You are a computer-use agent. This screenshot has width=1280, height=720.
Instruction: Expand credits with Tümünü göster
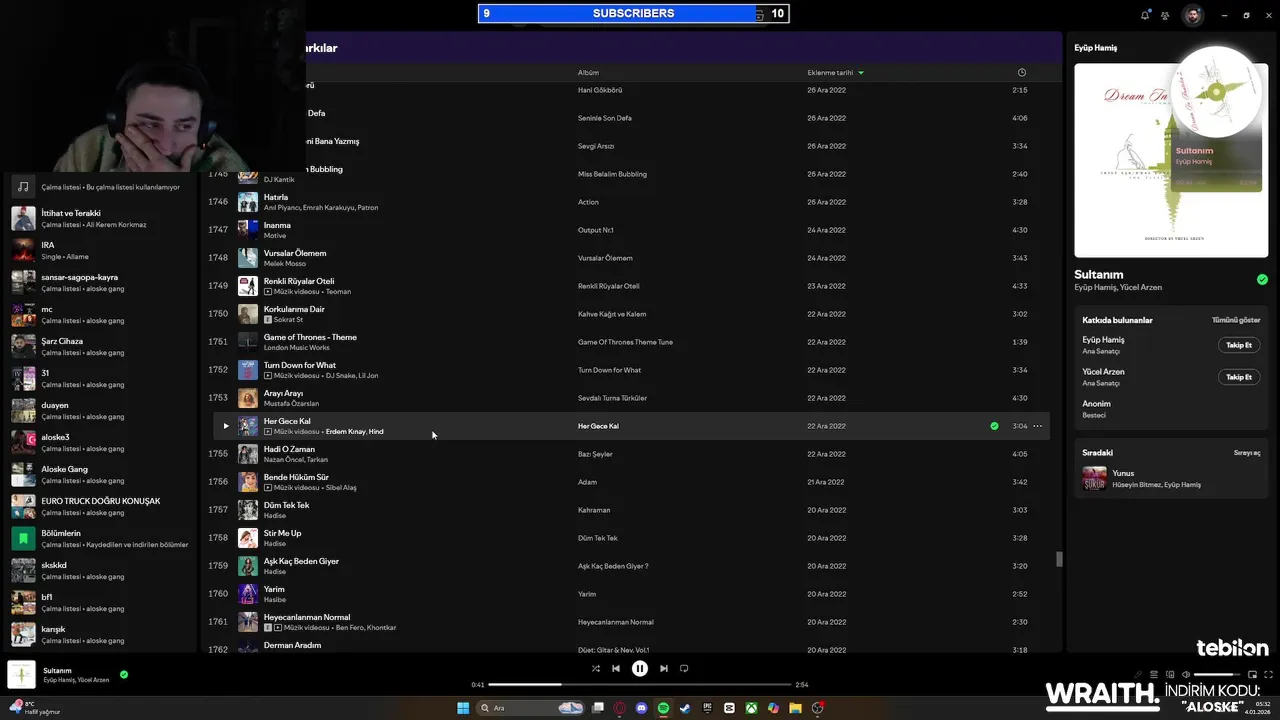[1236, 320]
